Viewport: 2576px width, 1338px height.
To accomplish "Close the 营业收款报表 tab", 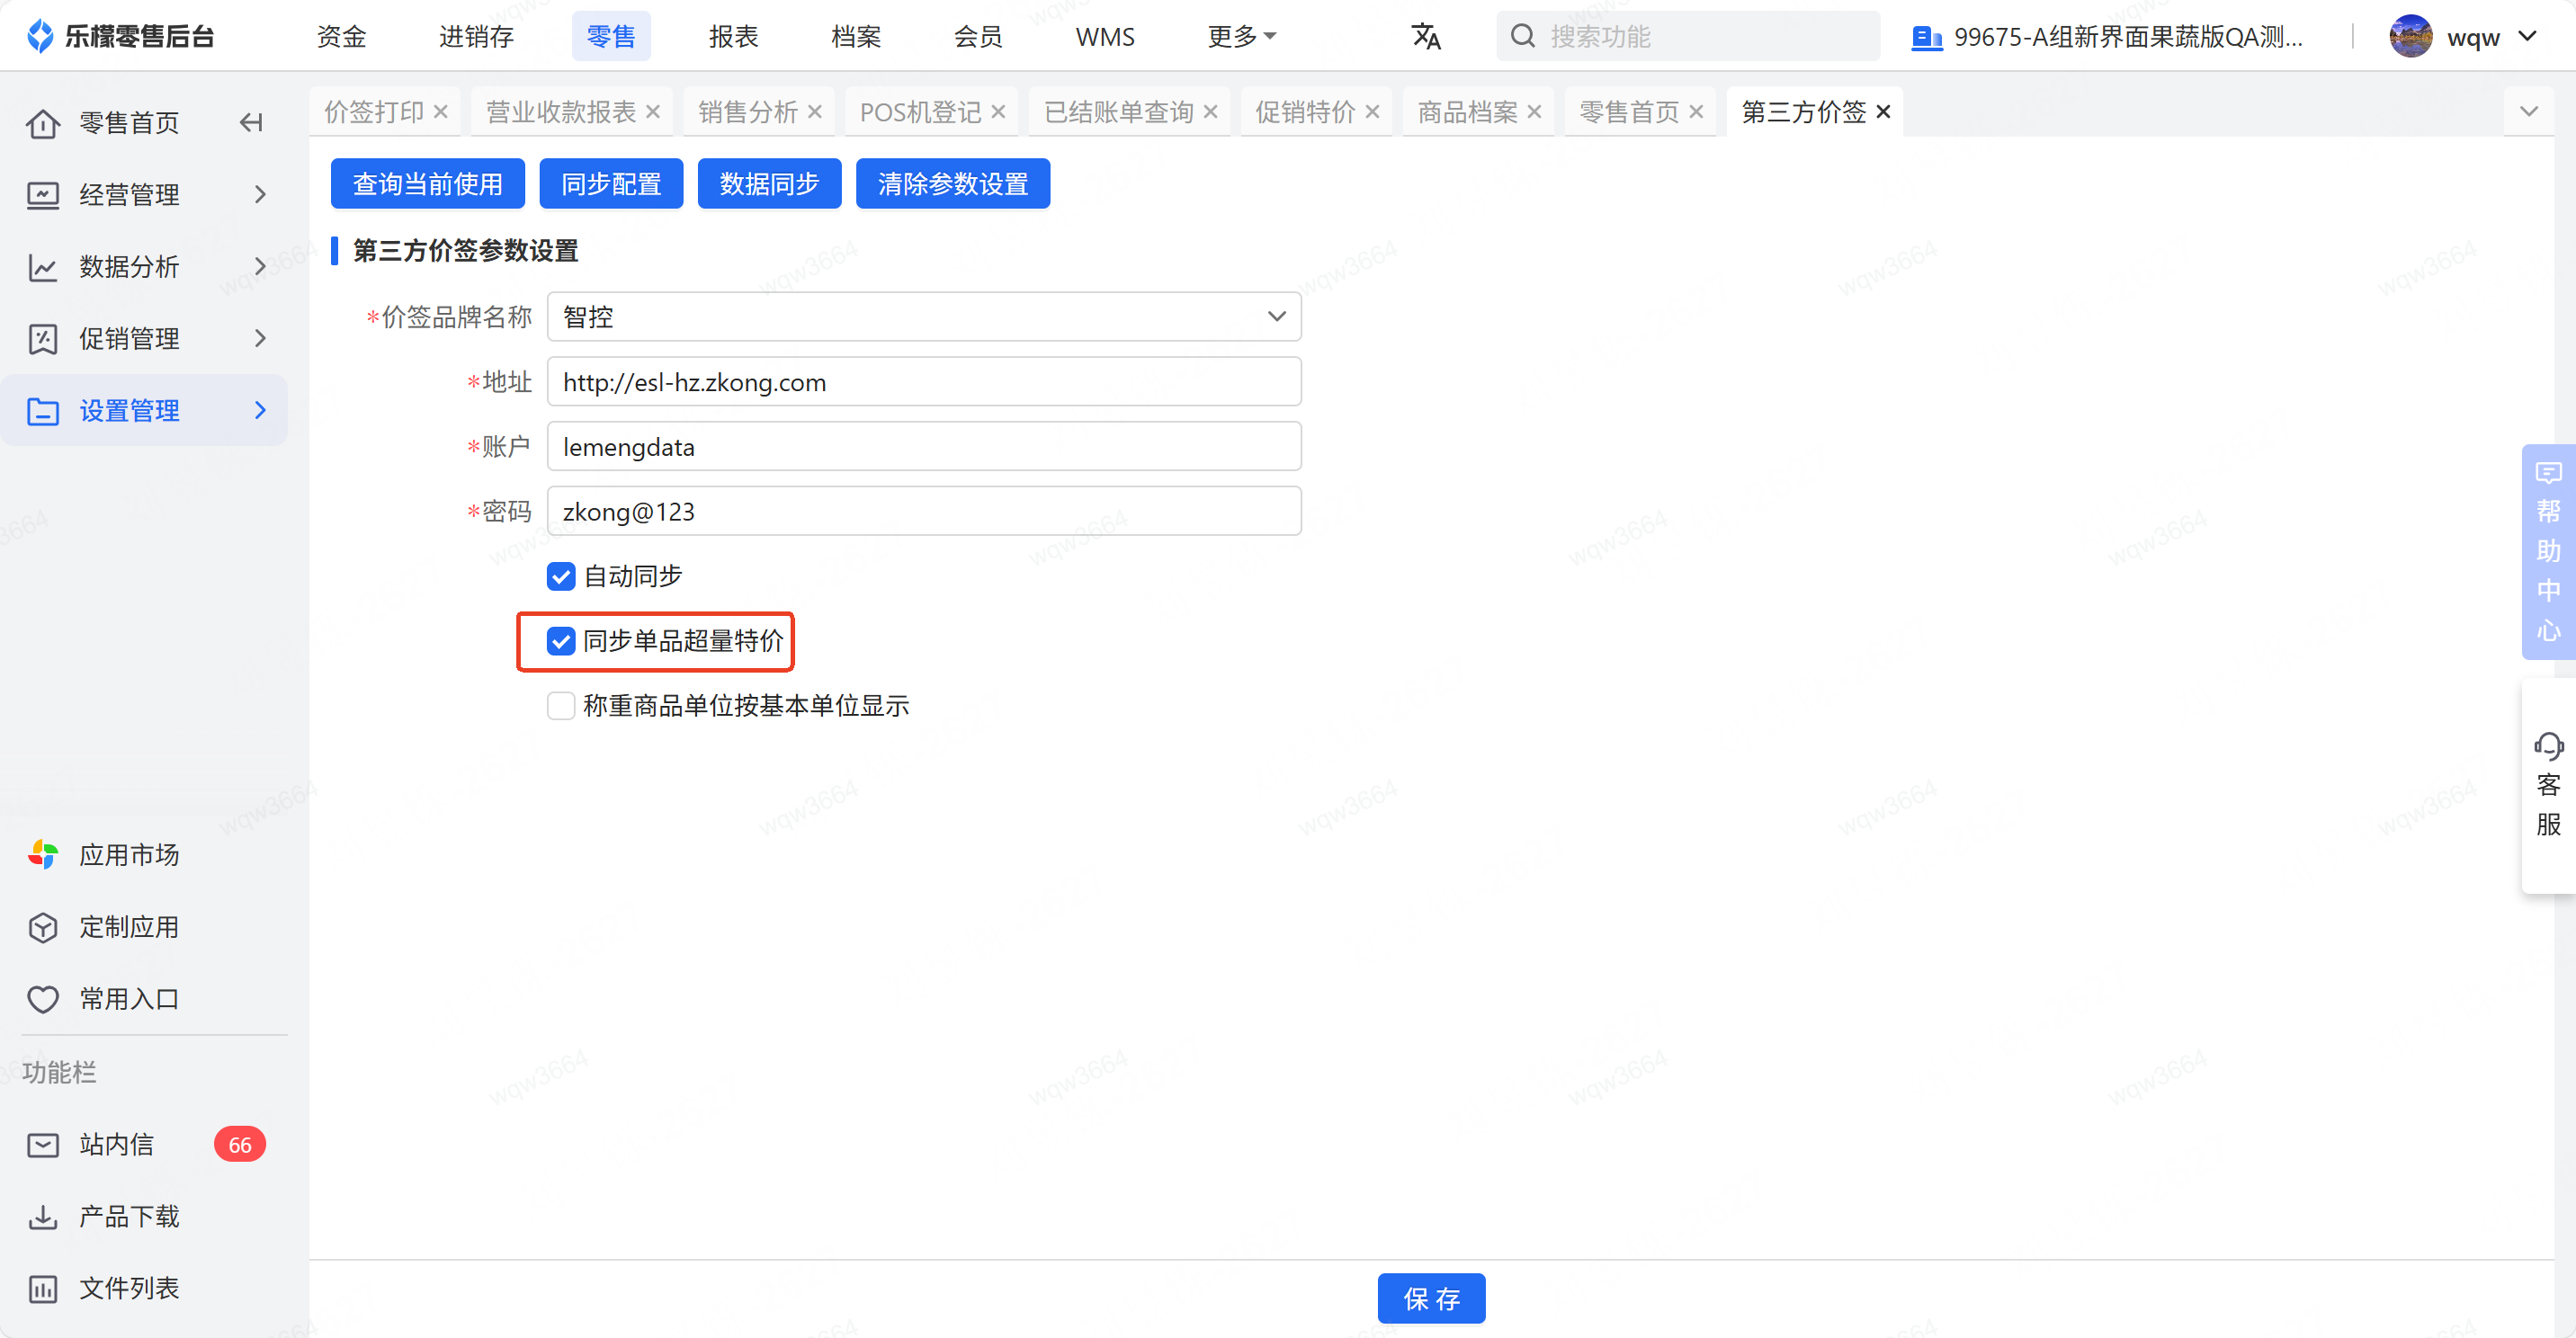I will pos(653,112).
